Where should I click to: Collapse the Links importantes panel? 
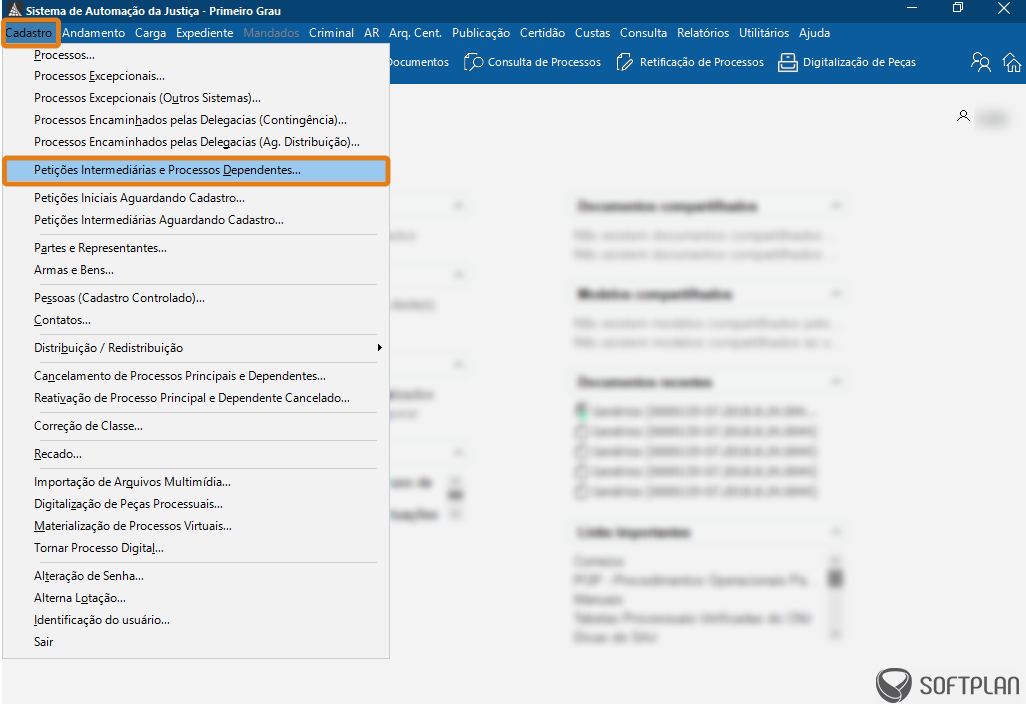[836, 532]
